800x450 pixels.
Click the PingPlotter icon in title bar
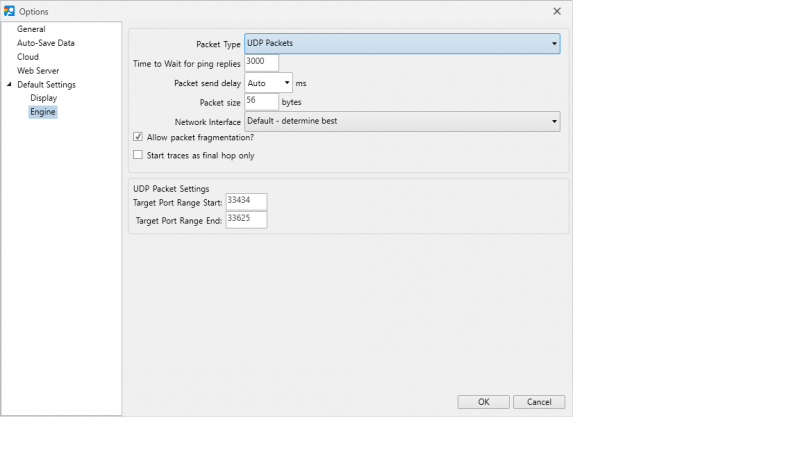pos(8,11)
